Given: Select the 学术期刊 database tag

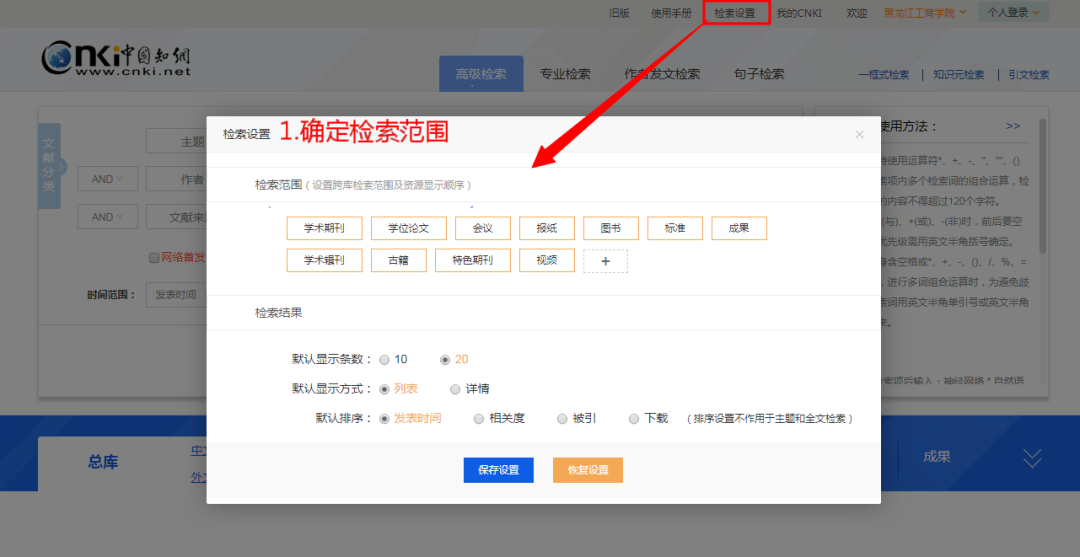Looking at the screenshot, I should [324, 229].
